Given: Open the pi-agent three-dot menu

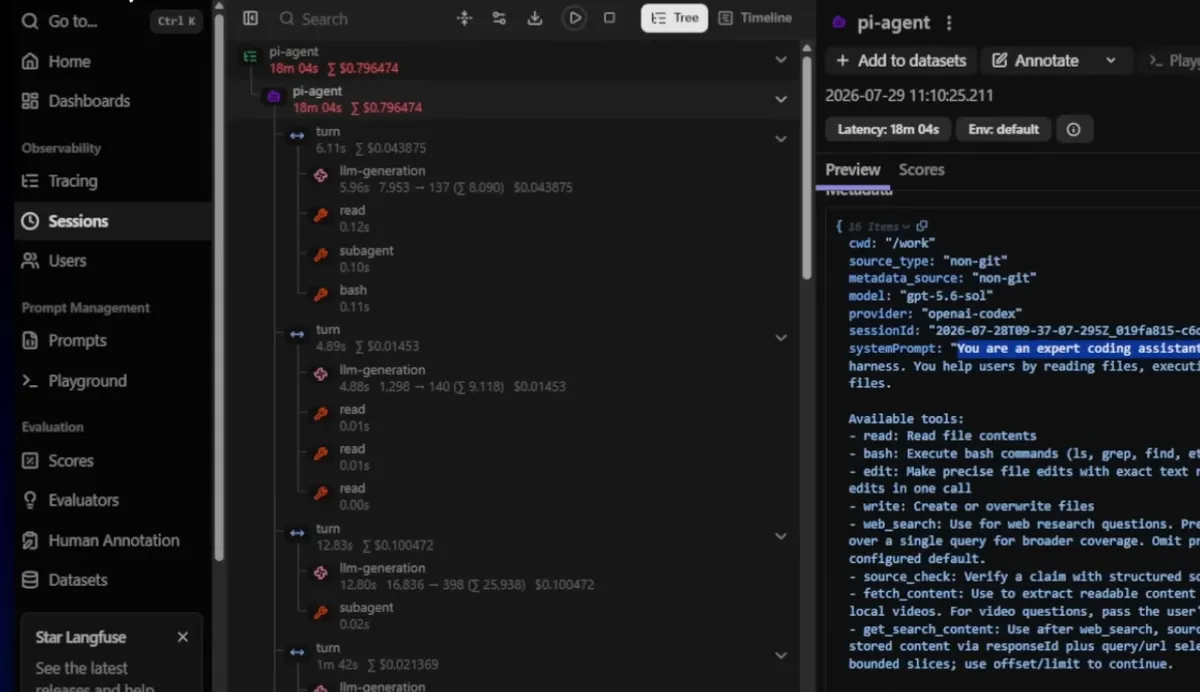Looking at the screenshot, I should click(x=949, y=23).
